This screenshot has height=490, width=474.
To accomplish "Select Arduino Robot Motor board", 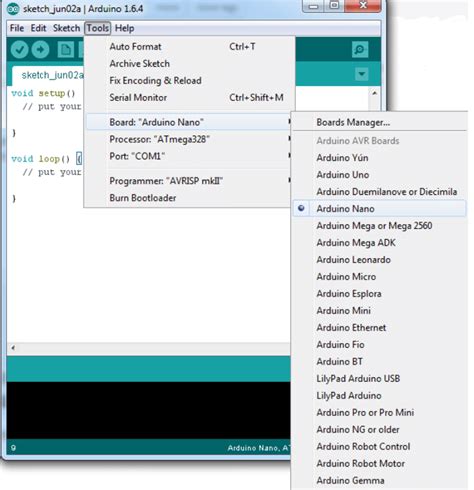I will pyautogui.click(x=379, y=464).
